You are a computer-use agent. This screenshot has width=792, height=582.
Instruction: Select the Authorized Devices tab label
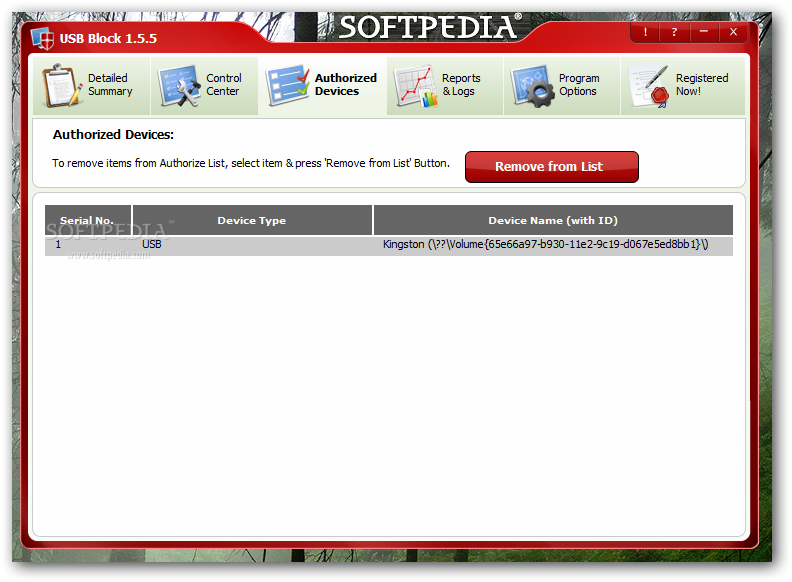tap(345, 85)
